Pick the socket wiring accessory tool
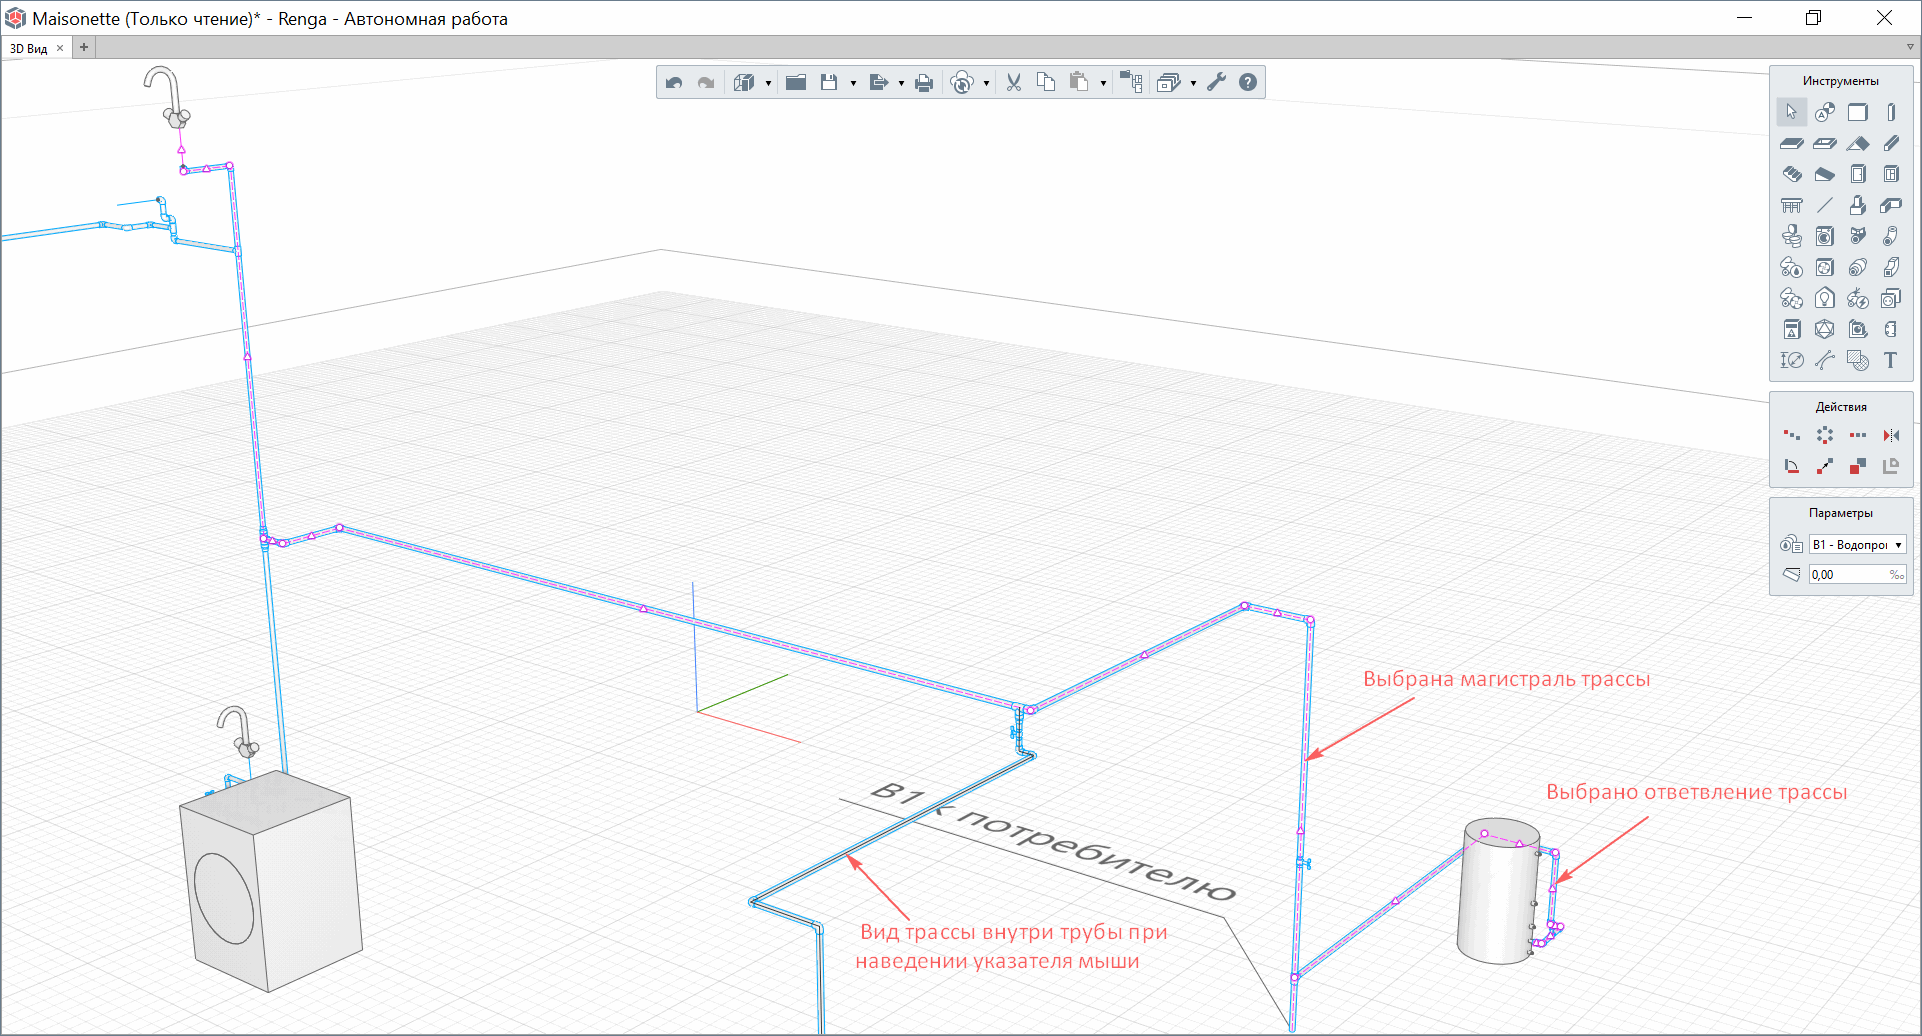The height and width of the screenshot is (1036, 1922). coord(1891,298)
